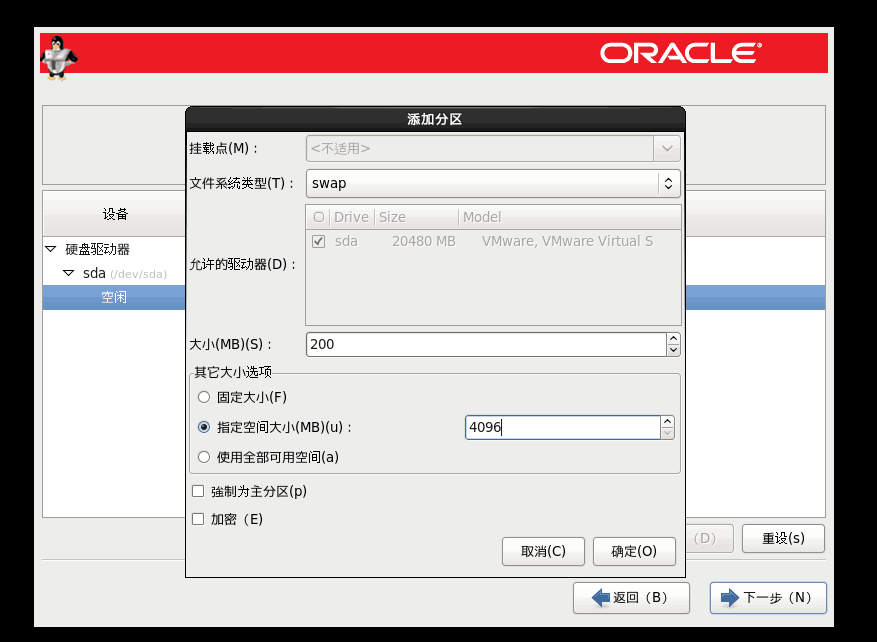This screenshot has height=642, width=877.
Task: Enable the 強制为主分区 checkbox
Action: tap(198, 492)
